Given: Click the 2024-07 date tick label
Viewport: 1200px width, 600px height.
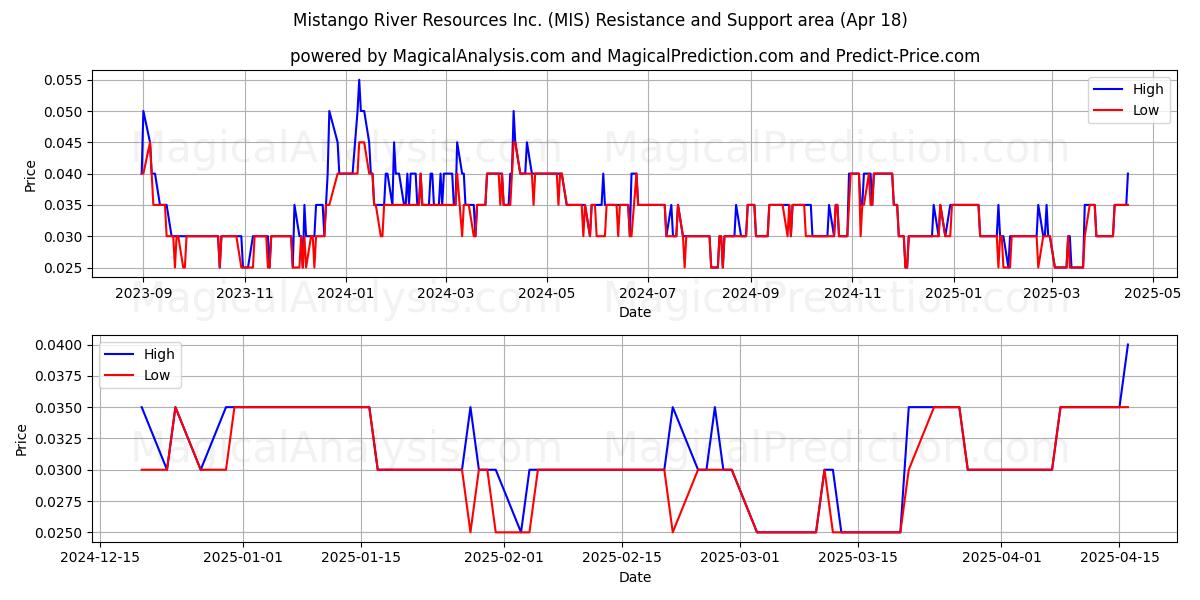Looking at the screenshot, I should coord(648,293).
